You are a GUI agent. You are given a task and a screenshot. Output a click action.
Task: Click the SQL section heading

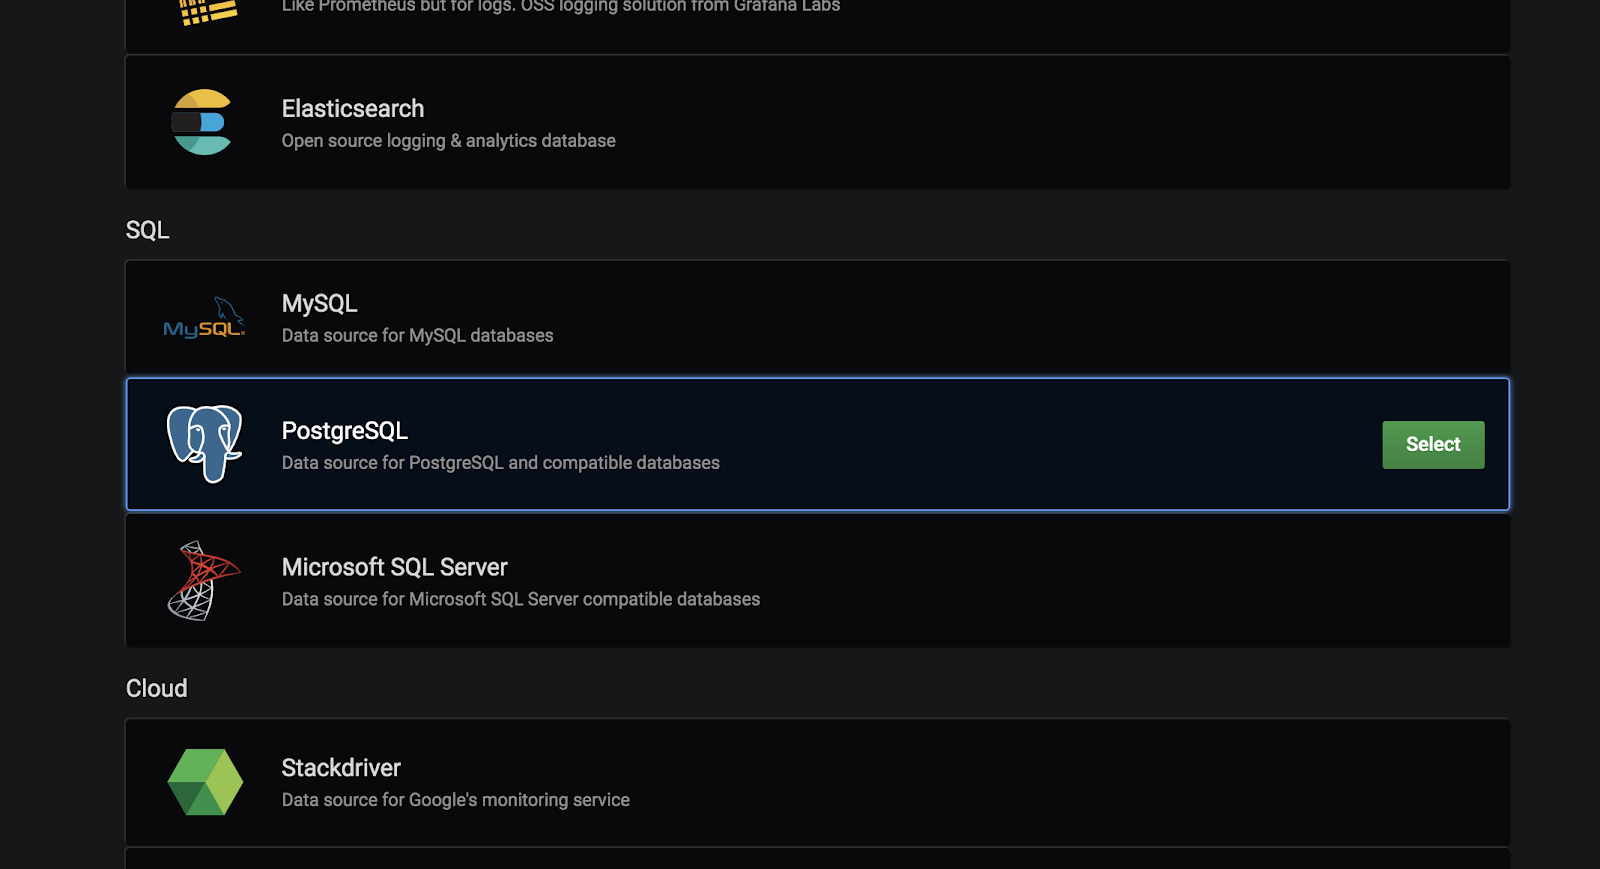tap(147, 230)
